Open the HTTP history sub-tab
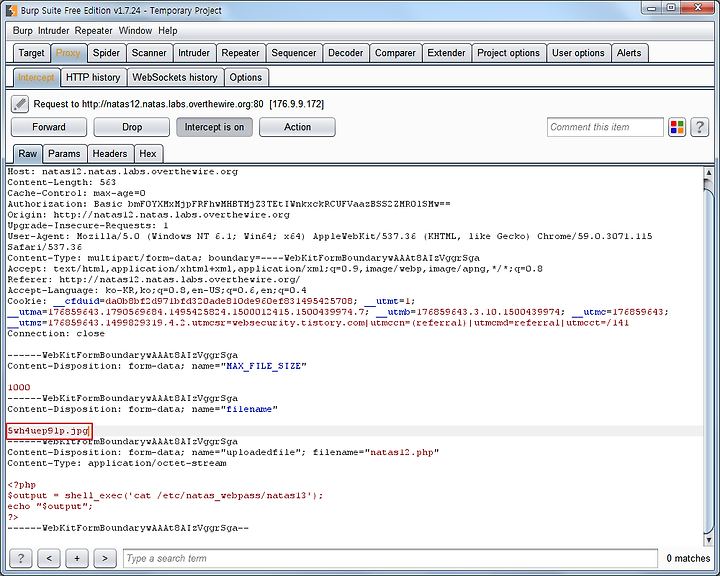 click(93, 77)
